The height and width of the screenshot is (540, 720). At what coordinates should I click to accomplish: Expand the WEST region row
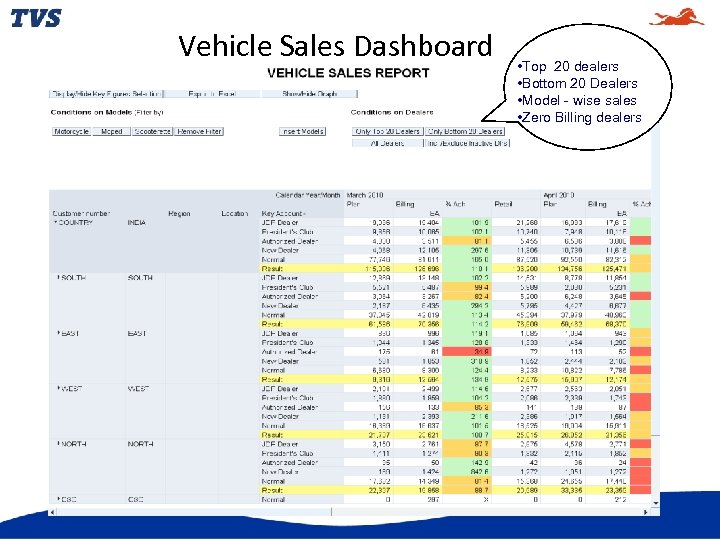(x=58, y=388)
